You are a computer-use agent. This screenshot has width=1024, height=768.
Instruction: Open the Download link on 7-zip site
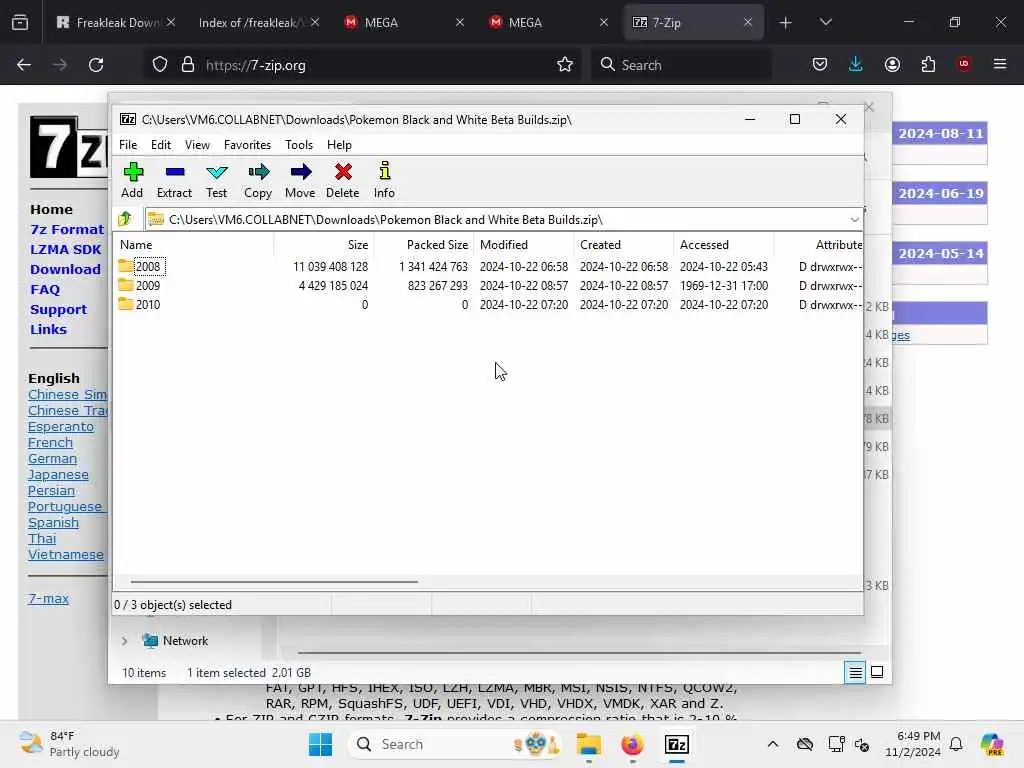click(65, 269)
